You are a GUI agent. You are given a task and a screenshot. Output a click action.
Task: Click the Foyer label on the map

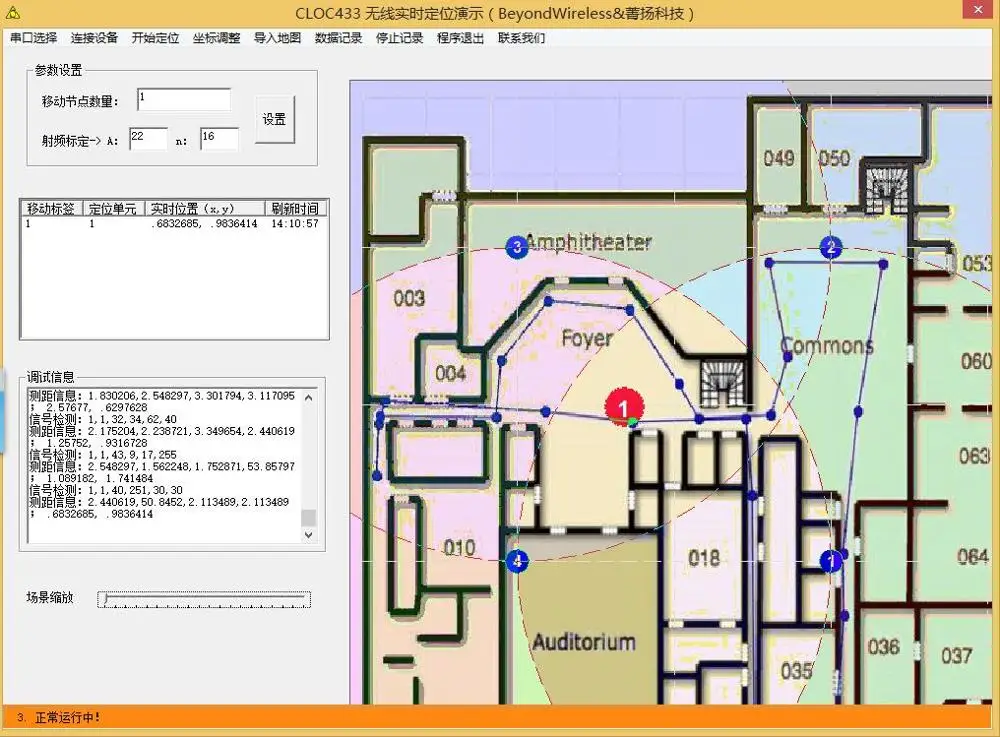click(587, 339)
